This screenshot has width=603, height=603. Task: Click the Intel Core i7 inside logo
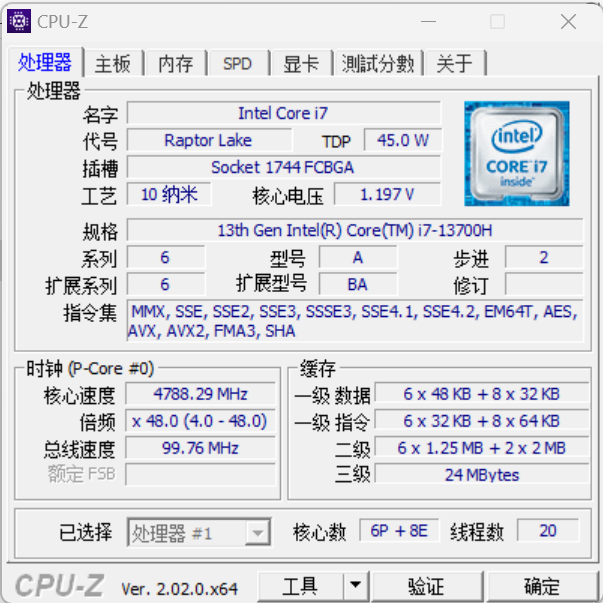click(x=516, y=153)
